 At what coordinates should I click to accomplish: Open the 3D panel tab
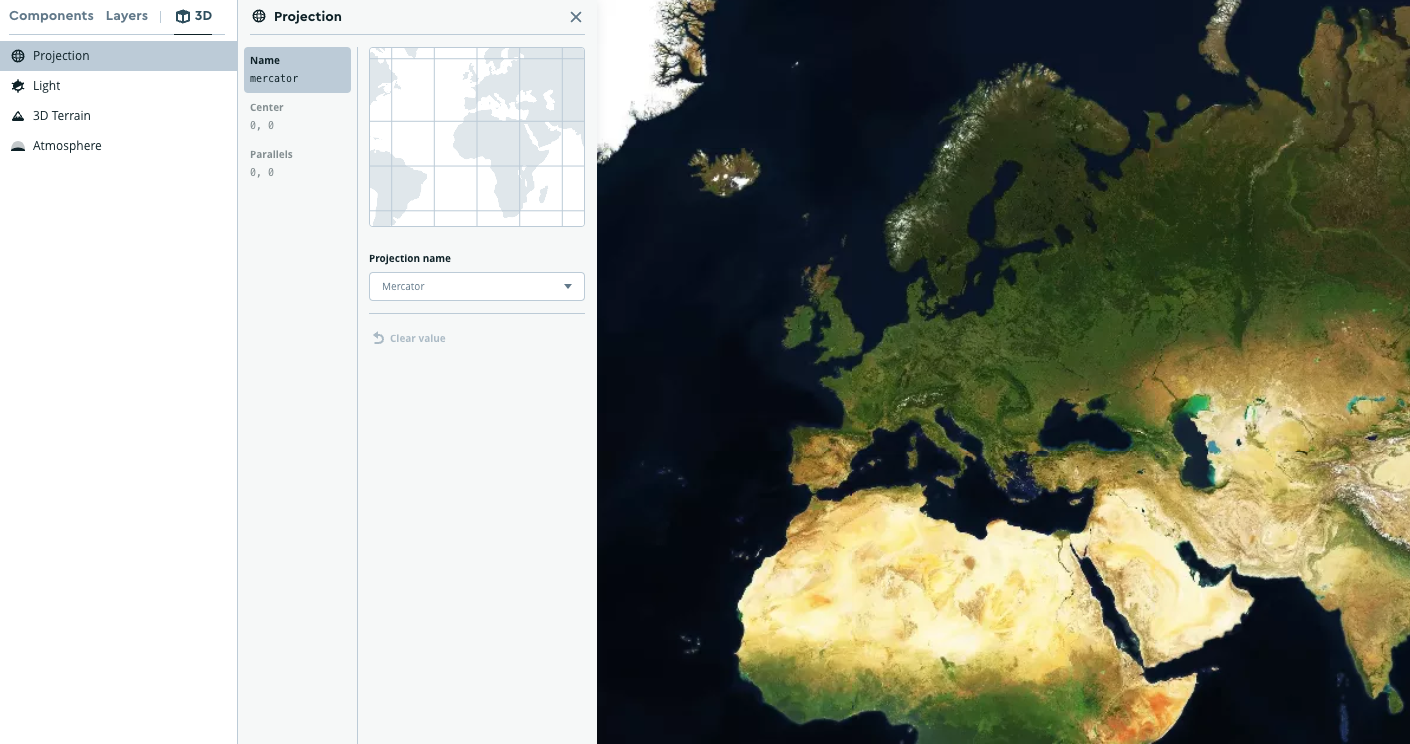(193, 15)
